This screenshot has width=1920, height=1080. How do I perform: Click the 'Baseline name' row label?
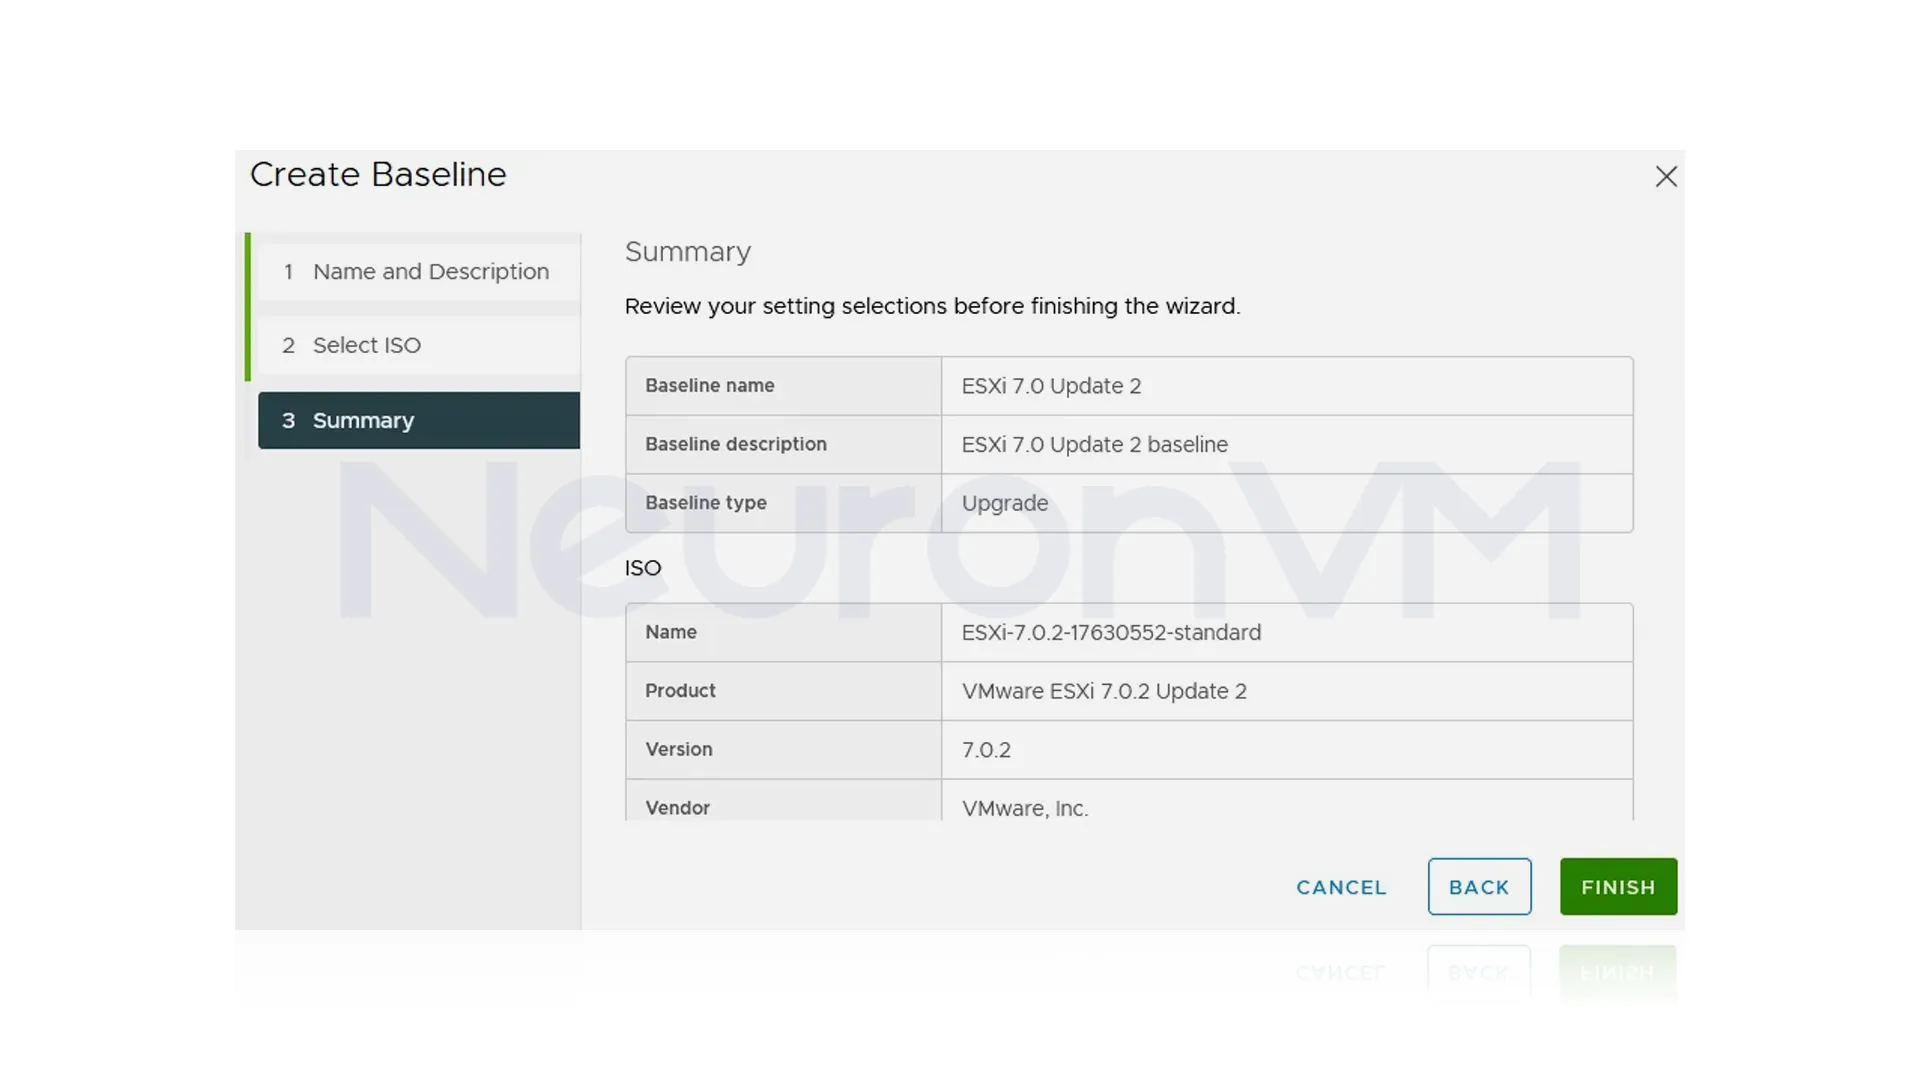709,385
